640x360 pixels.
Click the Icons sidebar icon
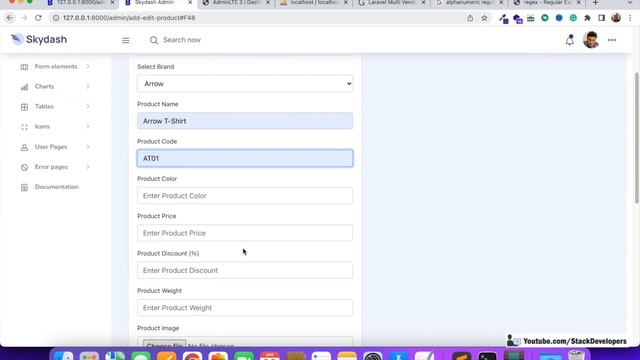[x=24, y=127]
